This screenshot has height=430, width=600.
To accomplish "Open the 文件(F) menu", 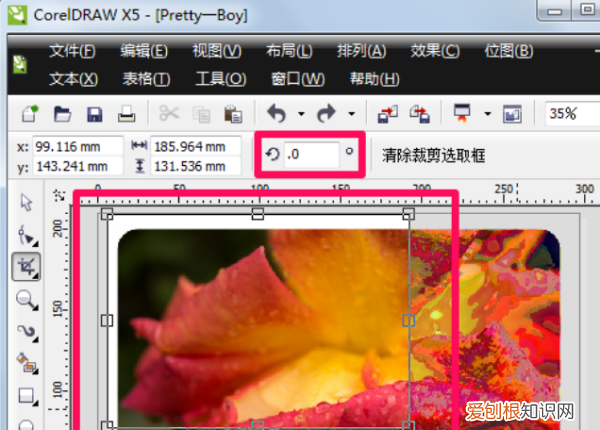I will [73, 51].
